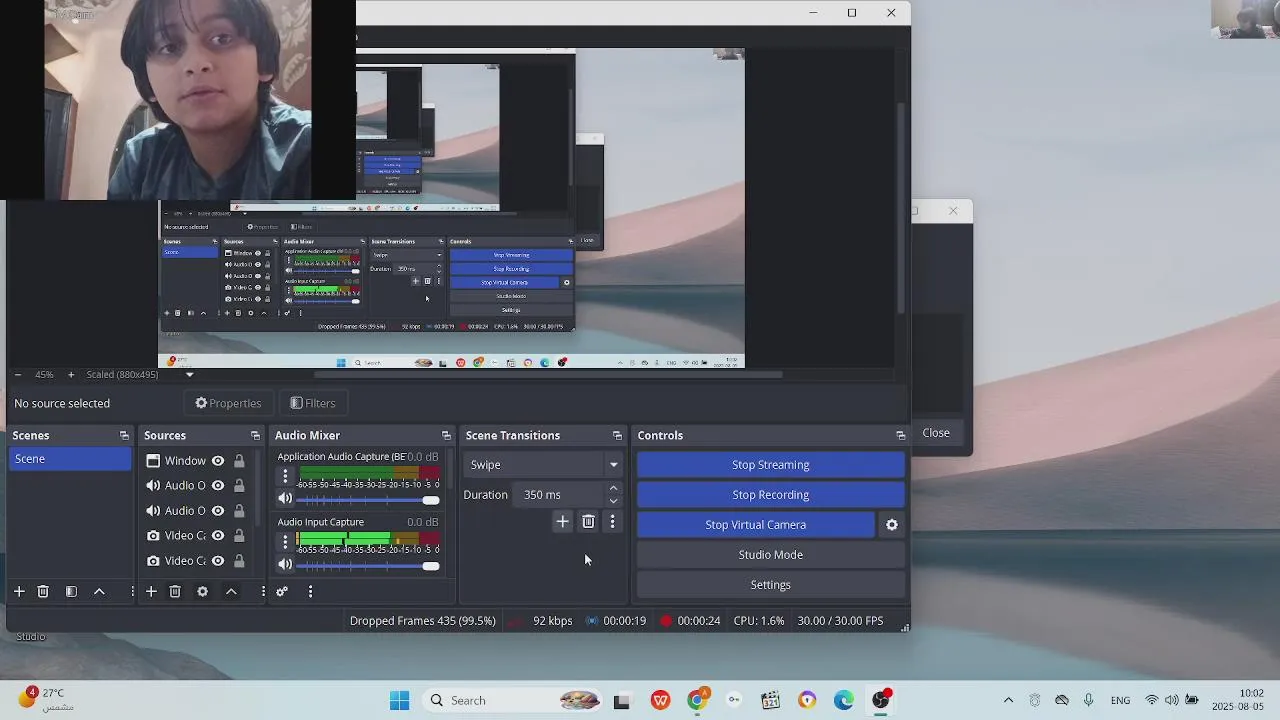The height and width of the screenshot is (720, 1280).
Task: Open Audio Input Capture three-dot options
Action: [x=285, y=541]
